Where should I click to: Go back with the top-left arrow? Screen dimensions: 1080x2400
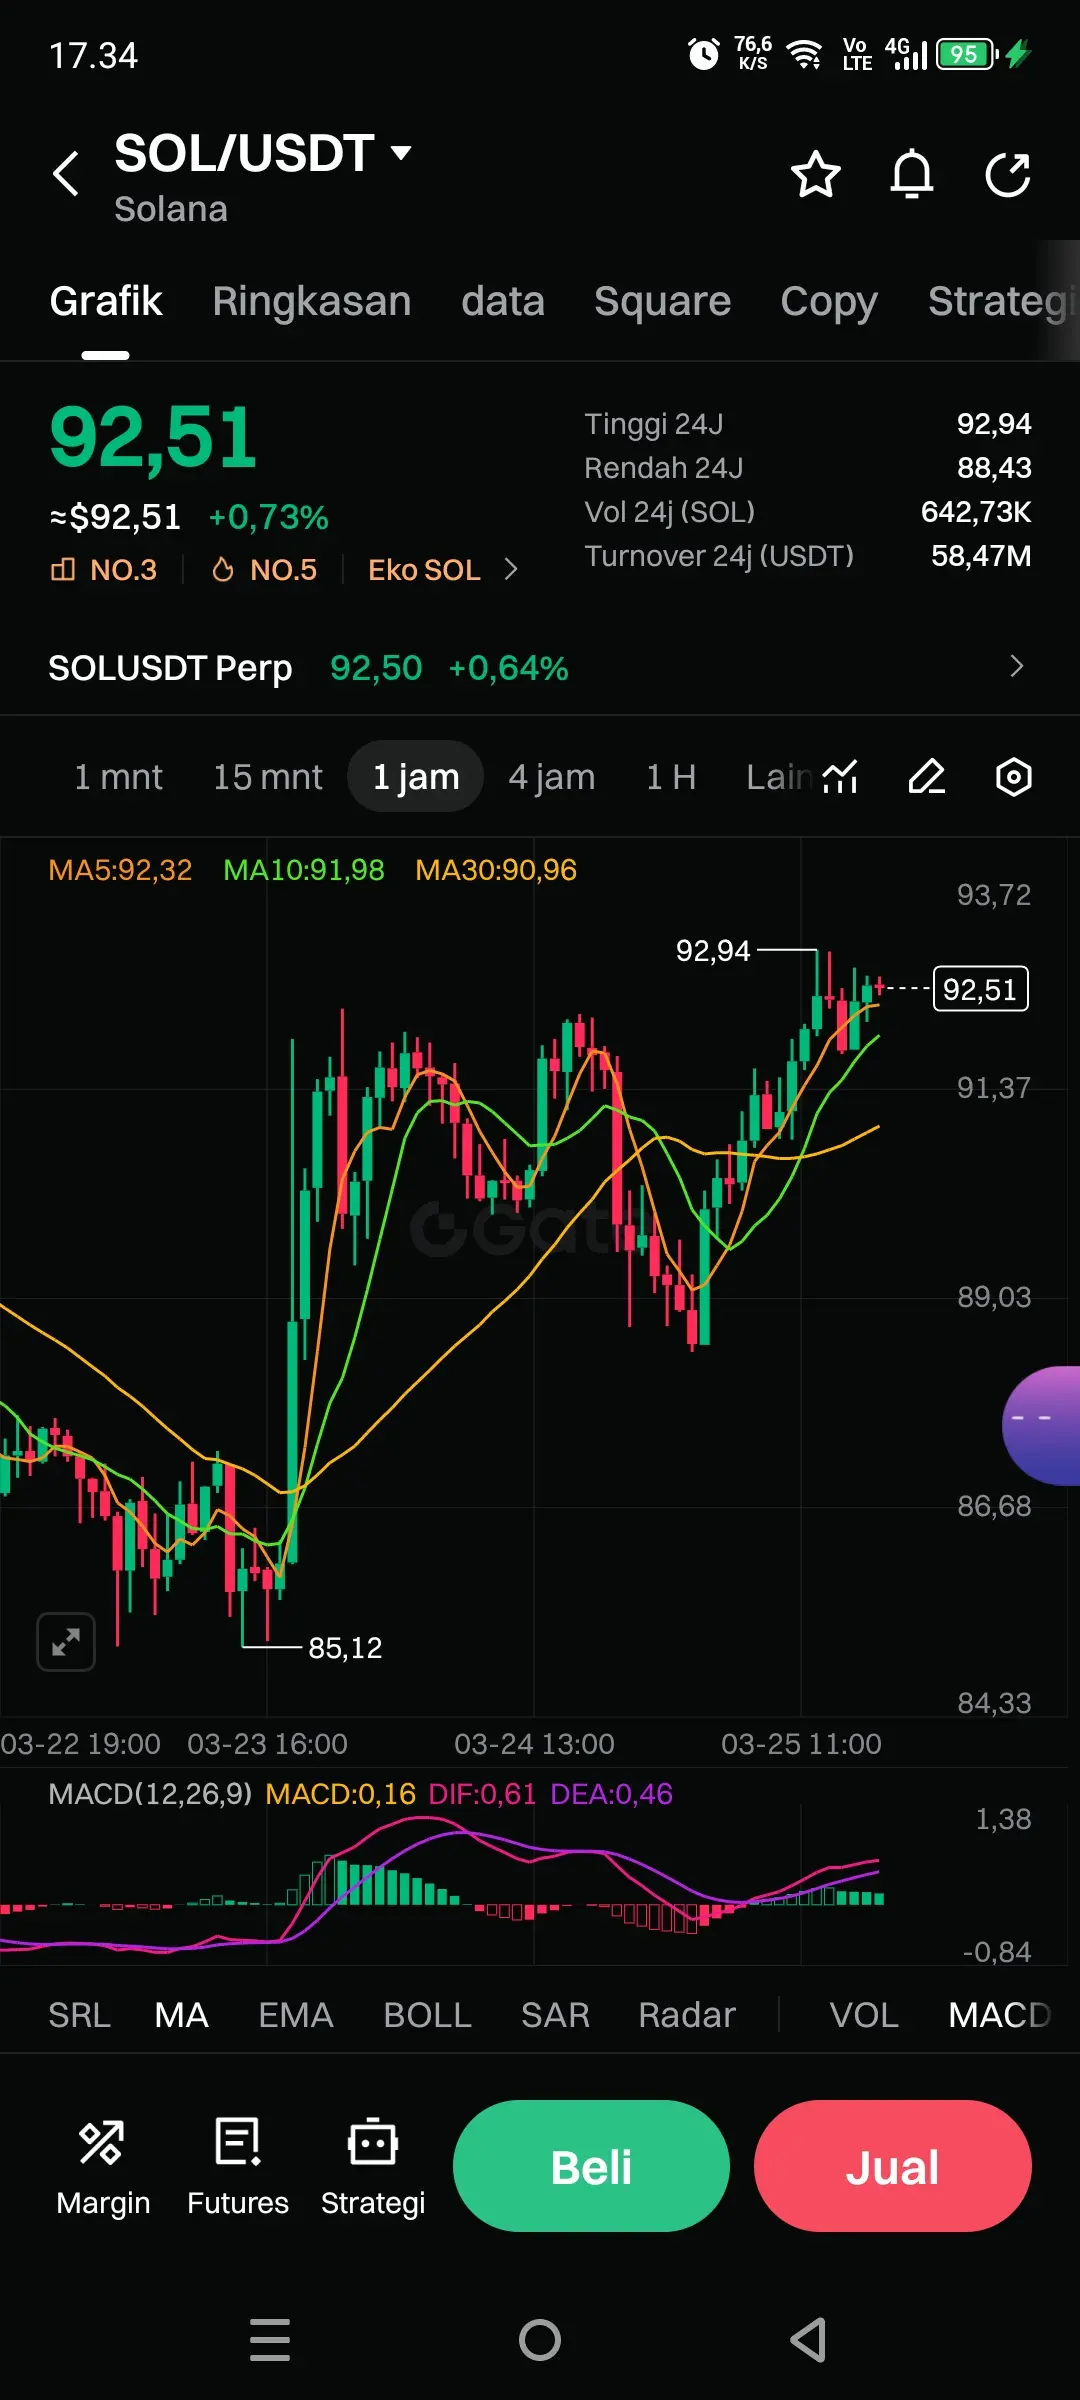tap(66, 174)
